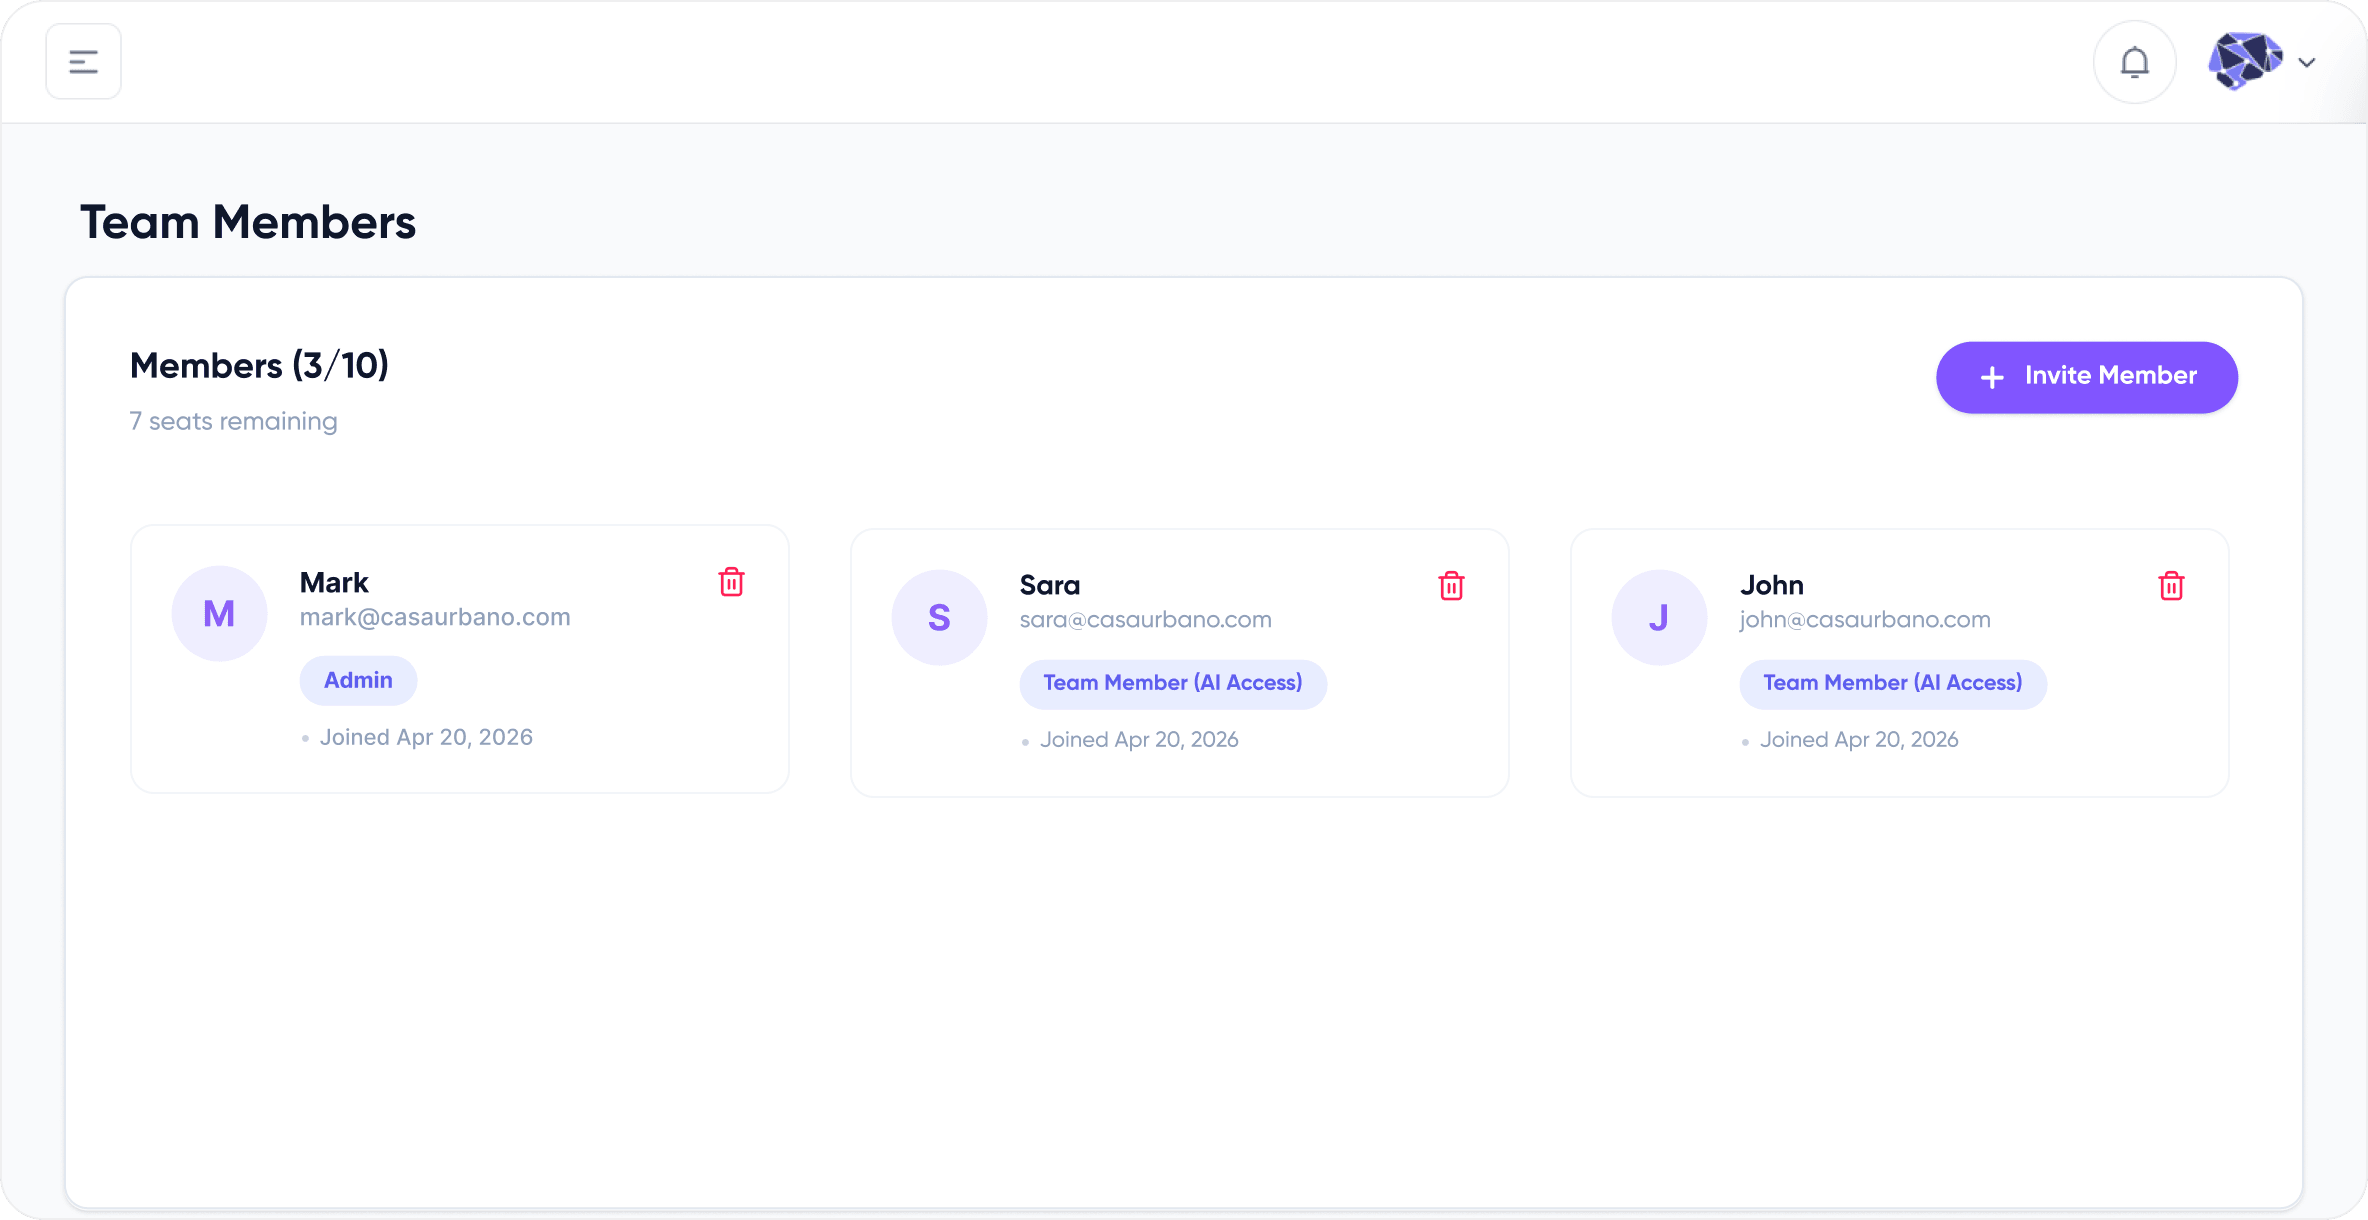
Task: Click the '7 seats remaining' text
Action: [x=234, y=421]
